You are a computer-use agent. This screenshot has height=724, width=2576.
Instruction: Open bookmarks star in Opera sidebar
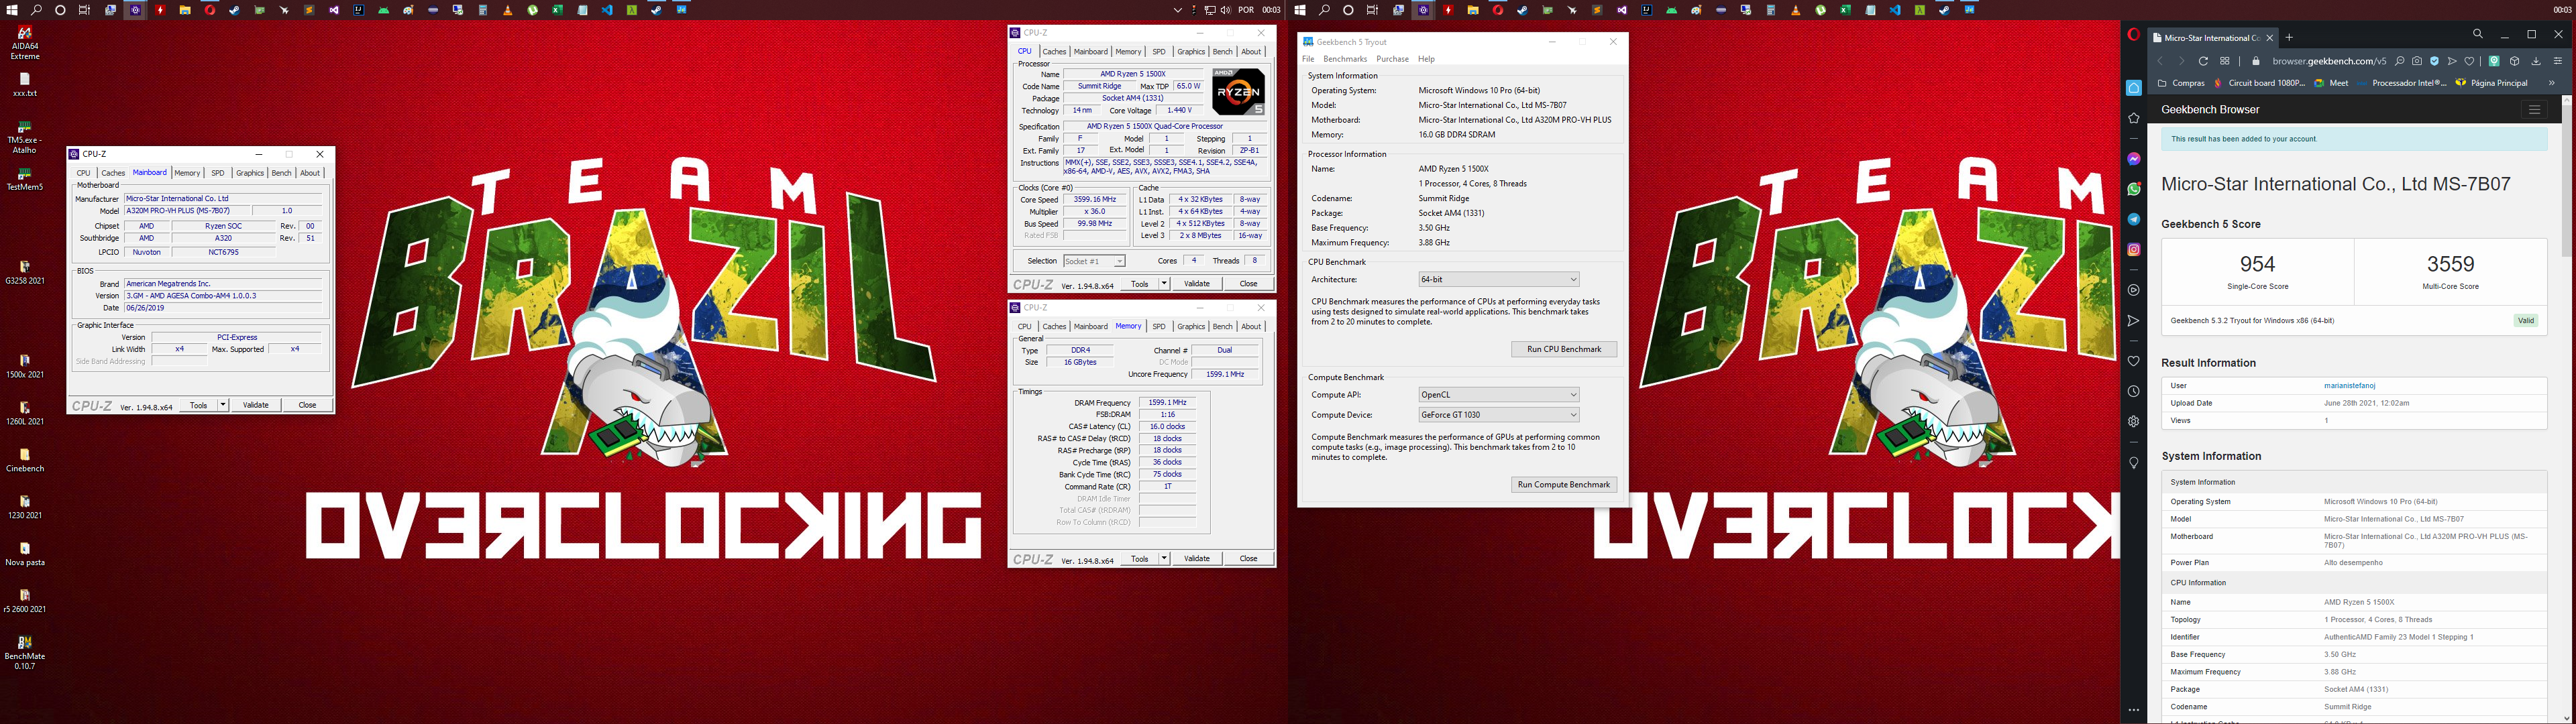pos(2133,118)
